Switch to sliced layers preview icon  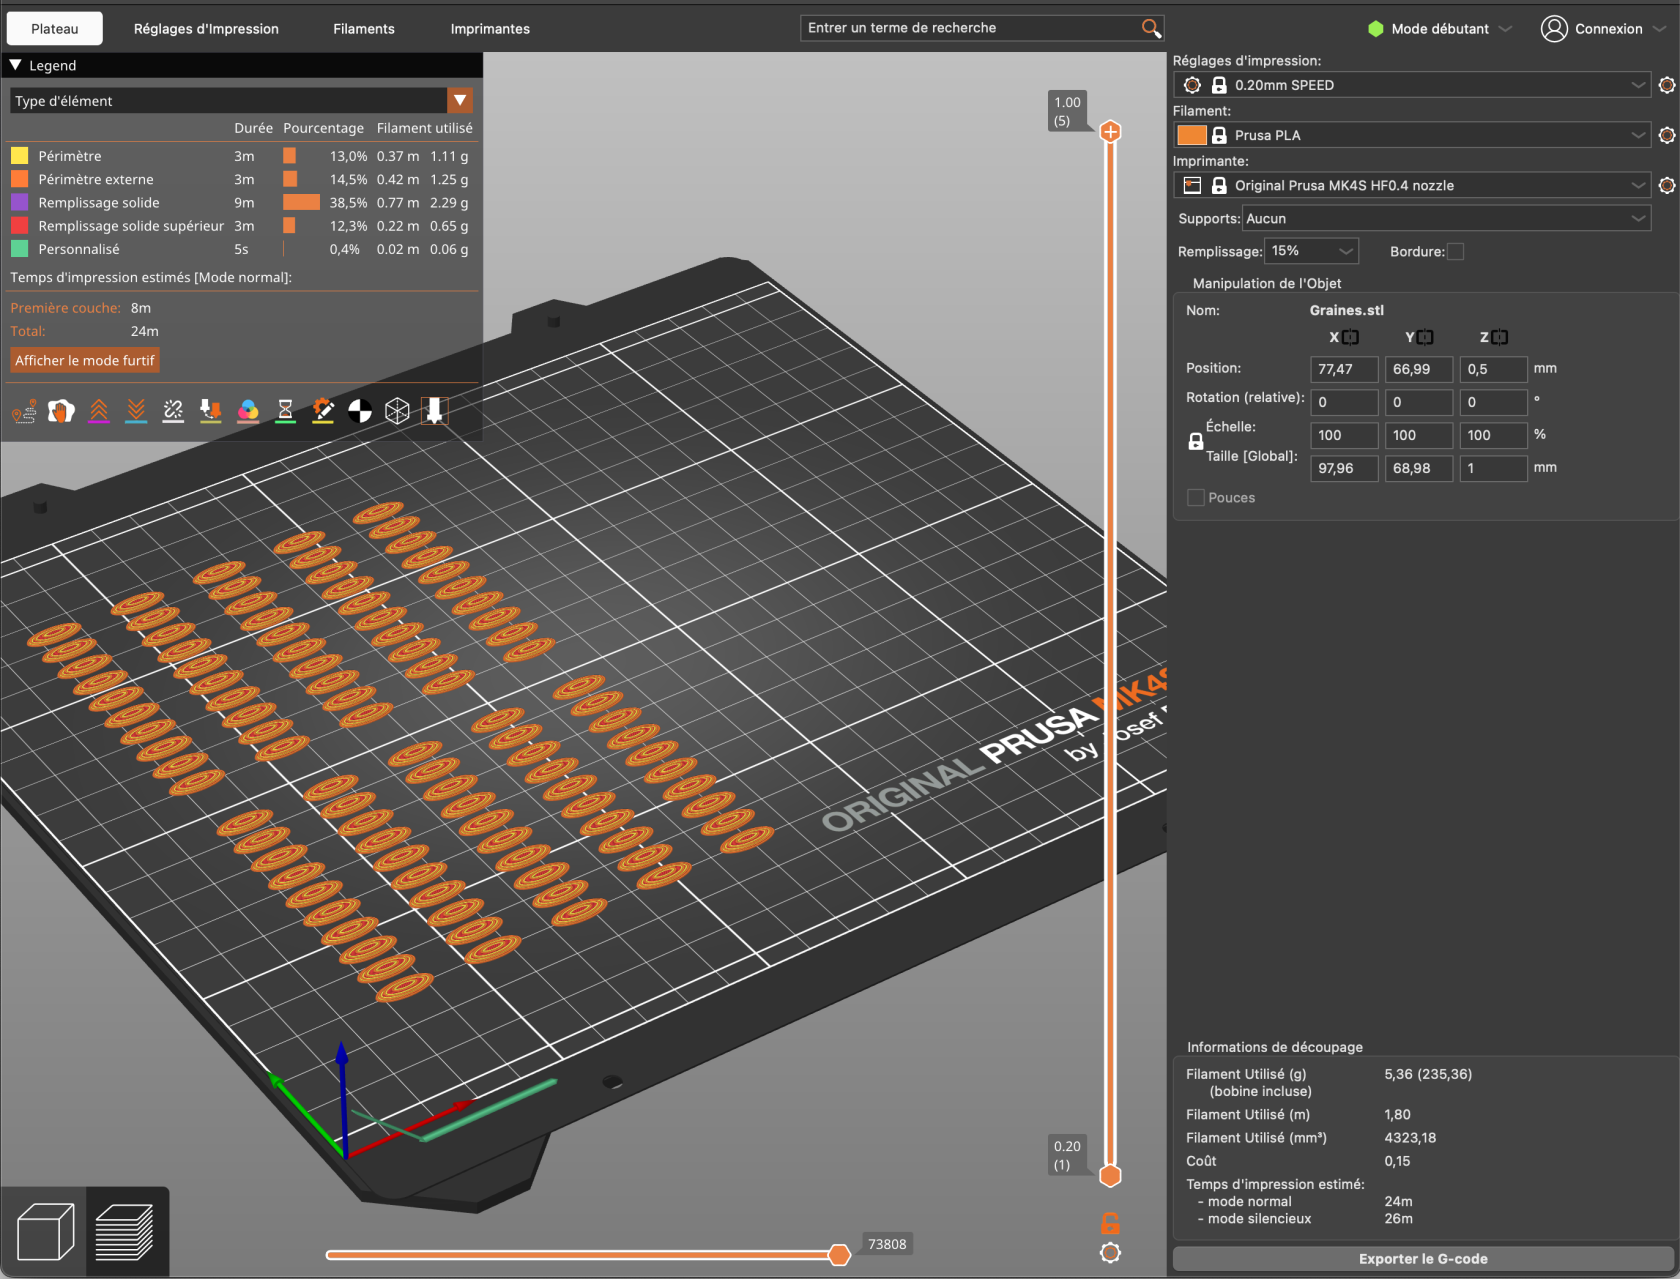pyautogui.click(x=125, y=1231)
